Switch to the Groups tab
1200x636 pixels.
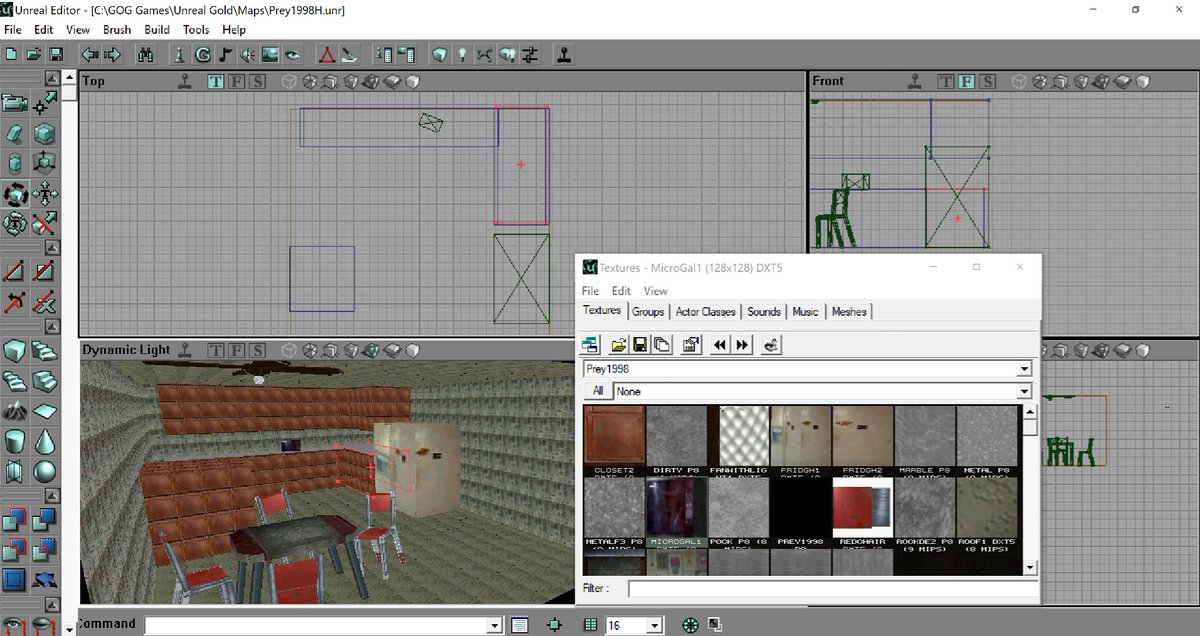[648, 312]
